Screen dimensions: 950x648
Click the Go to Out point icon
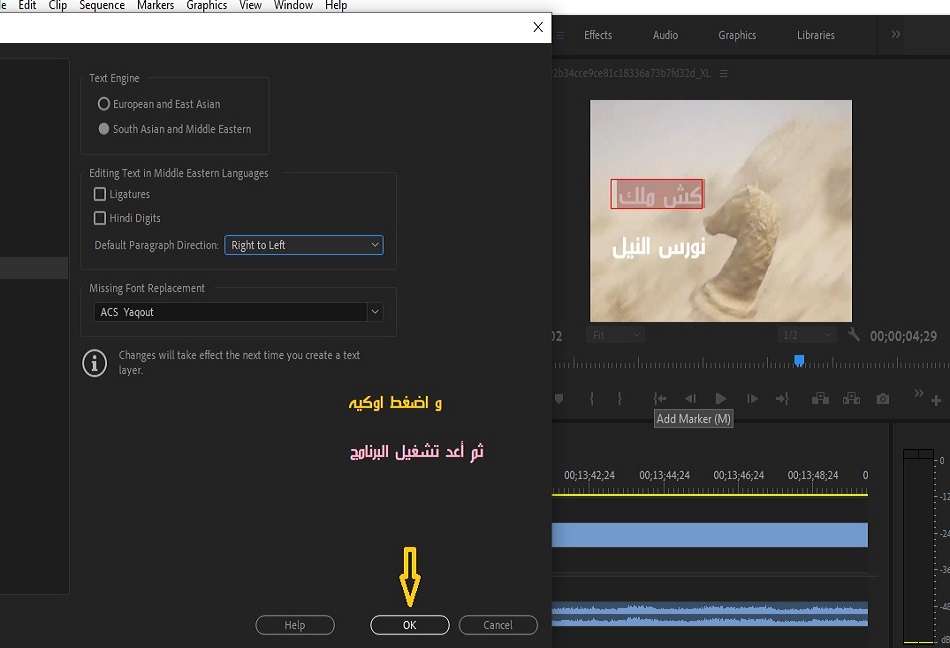782,398
